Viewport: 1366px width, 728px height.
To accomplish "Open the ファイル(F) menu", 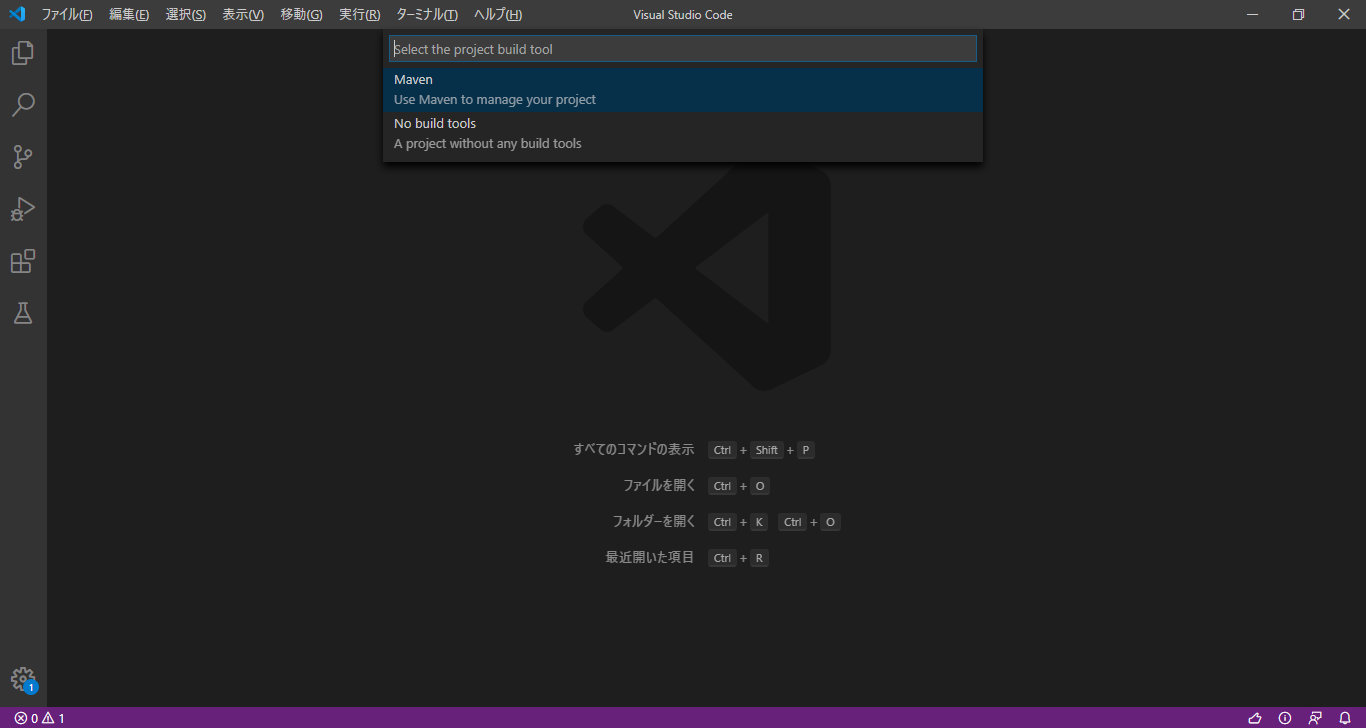I will pyautogui.click(x=67, y=15).
